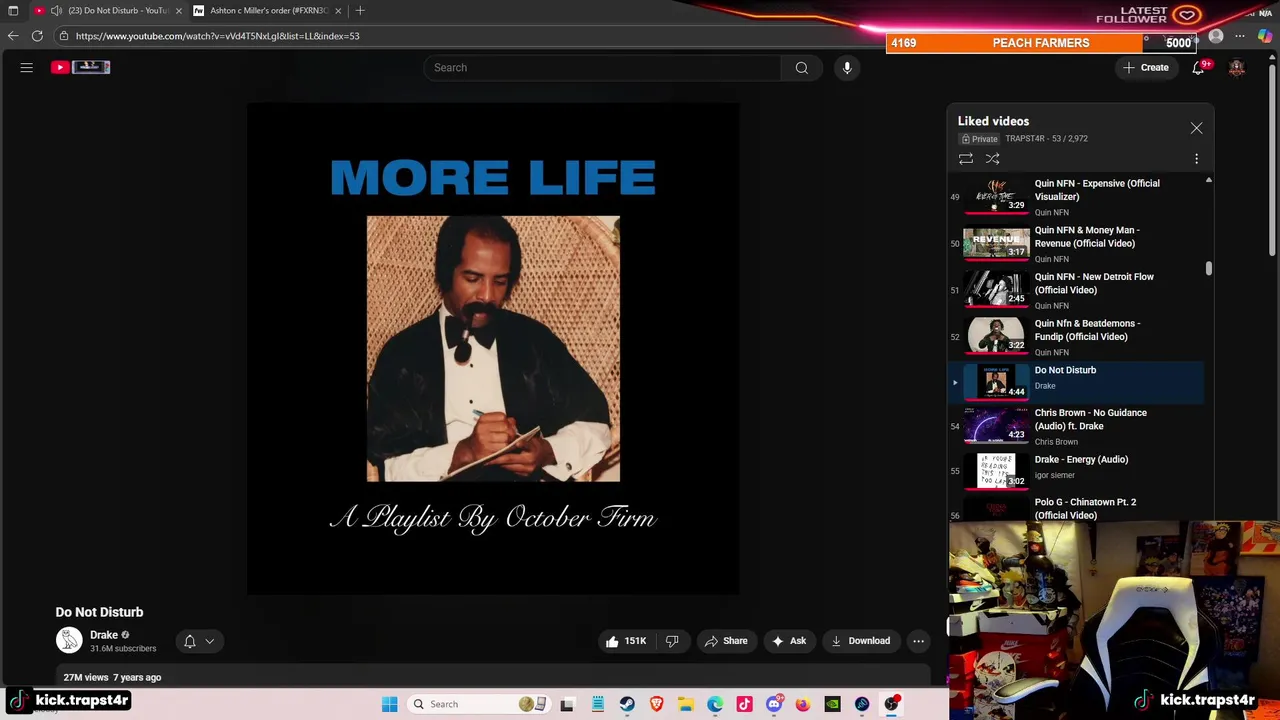Open Discord from the taskbar
1280x720 pixels.
click(x=774, y=704)
